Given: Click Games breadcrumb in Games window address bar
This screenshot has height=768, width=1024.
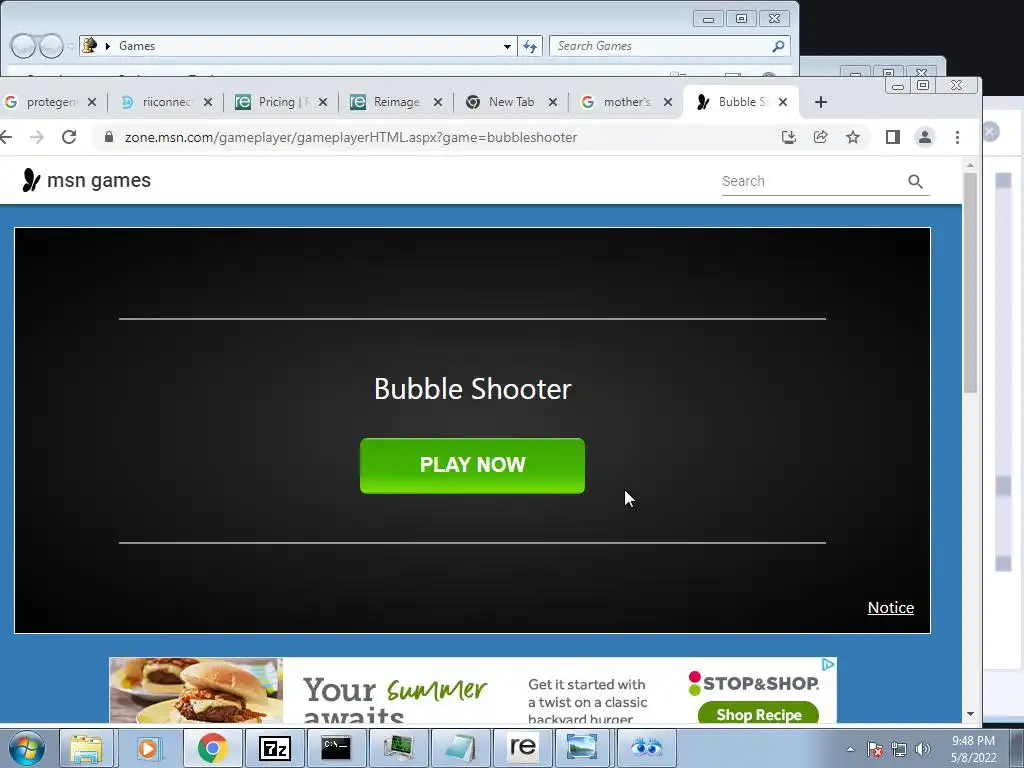Looking at the screenshot, I should coord(136,46).
